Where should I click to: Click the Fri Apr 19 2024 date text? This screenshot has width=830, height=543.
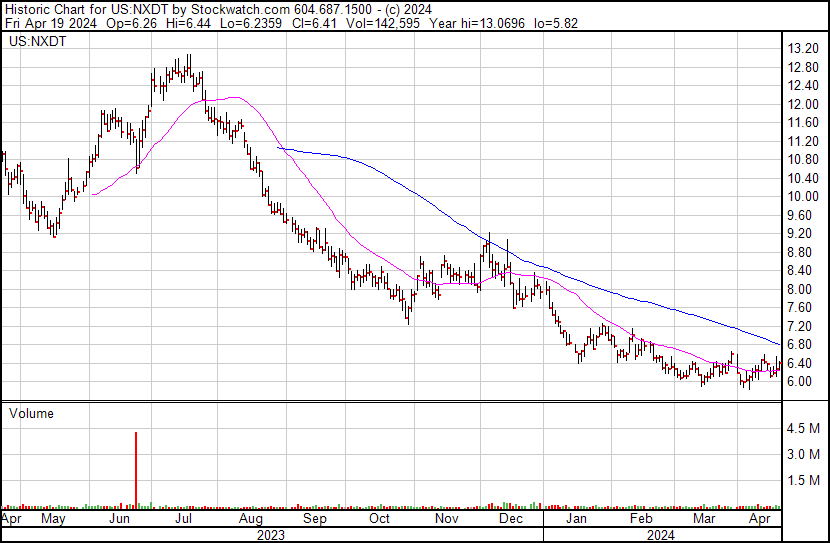click(47, 22)
